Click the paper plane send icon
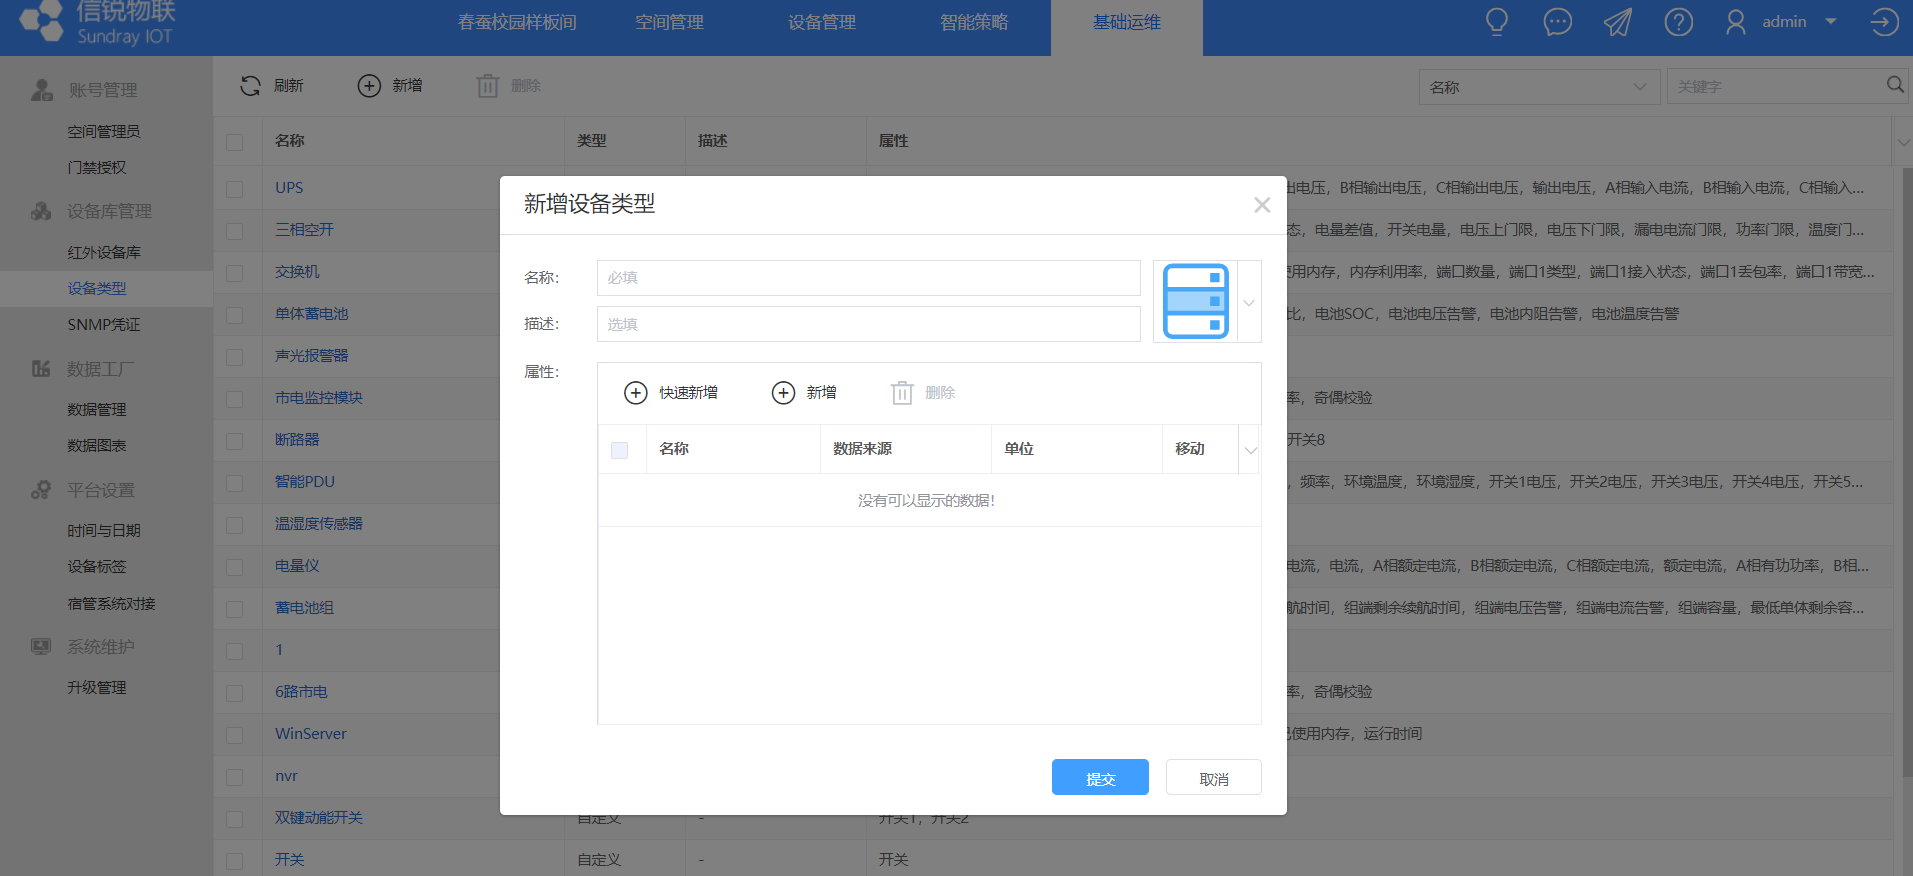1913x876 pixels. coord(1618,22)
